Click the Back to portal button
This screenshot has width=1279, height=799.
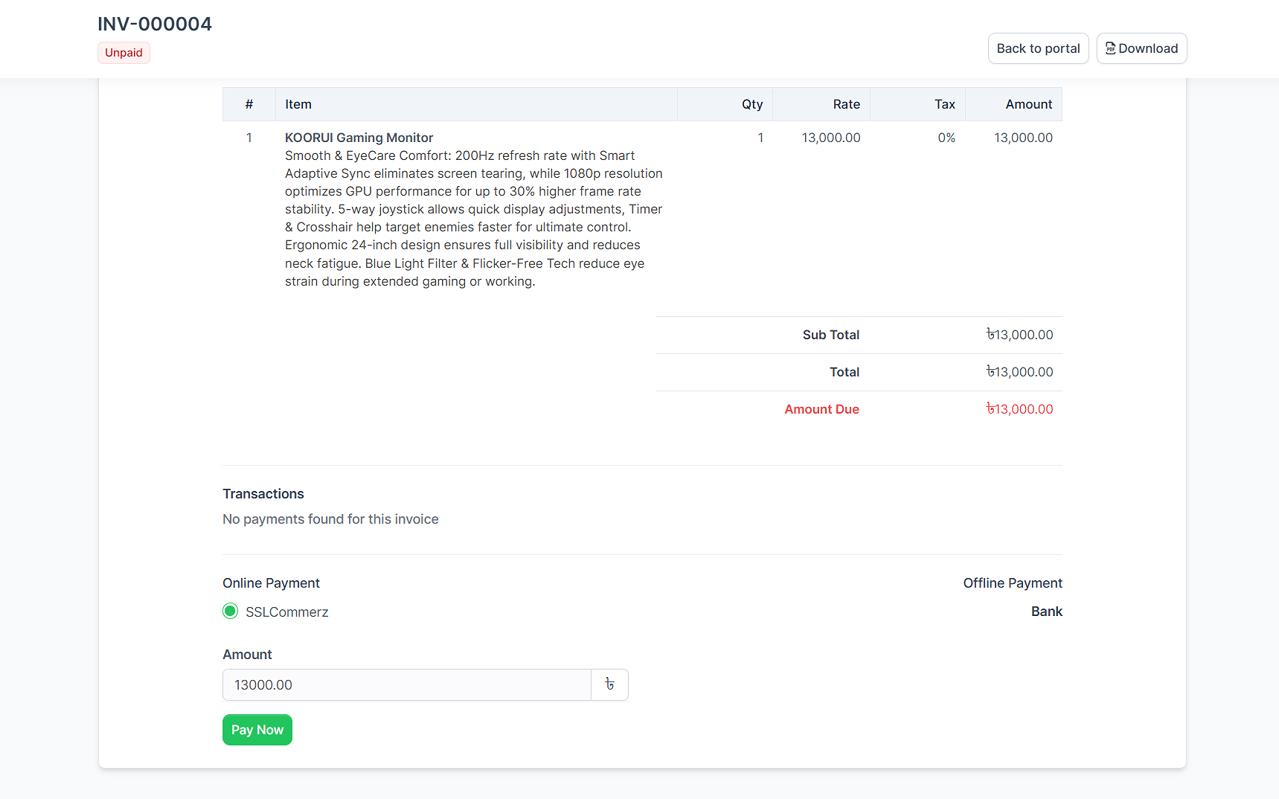(1038, 48)
